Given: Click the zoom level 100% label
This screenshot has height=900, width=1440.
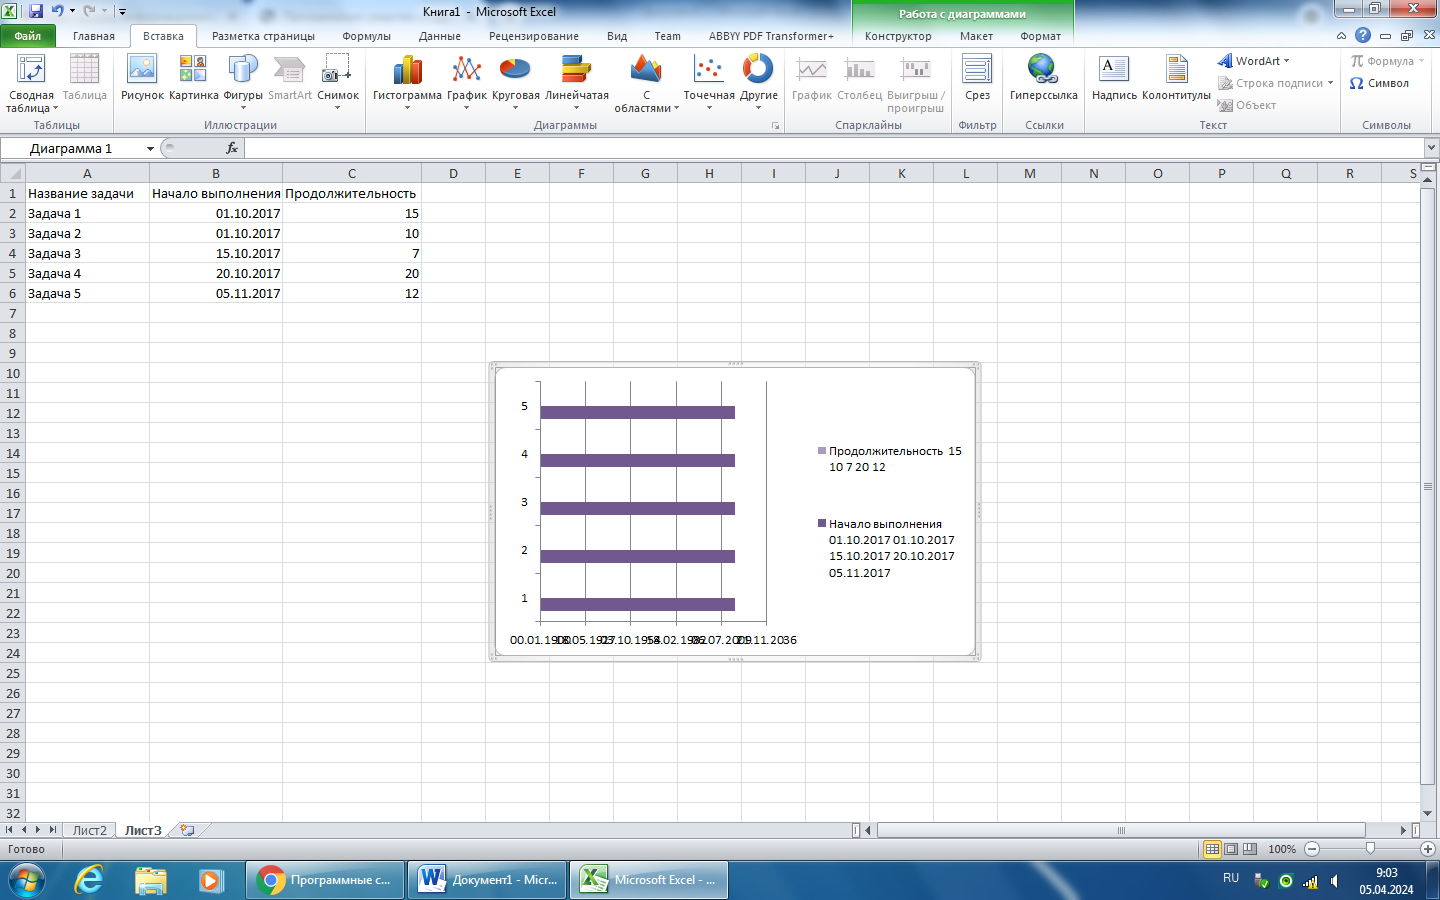Looking at the screenshot, I should point(1282,849).
